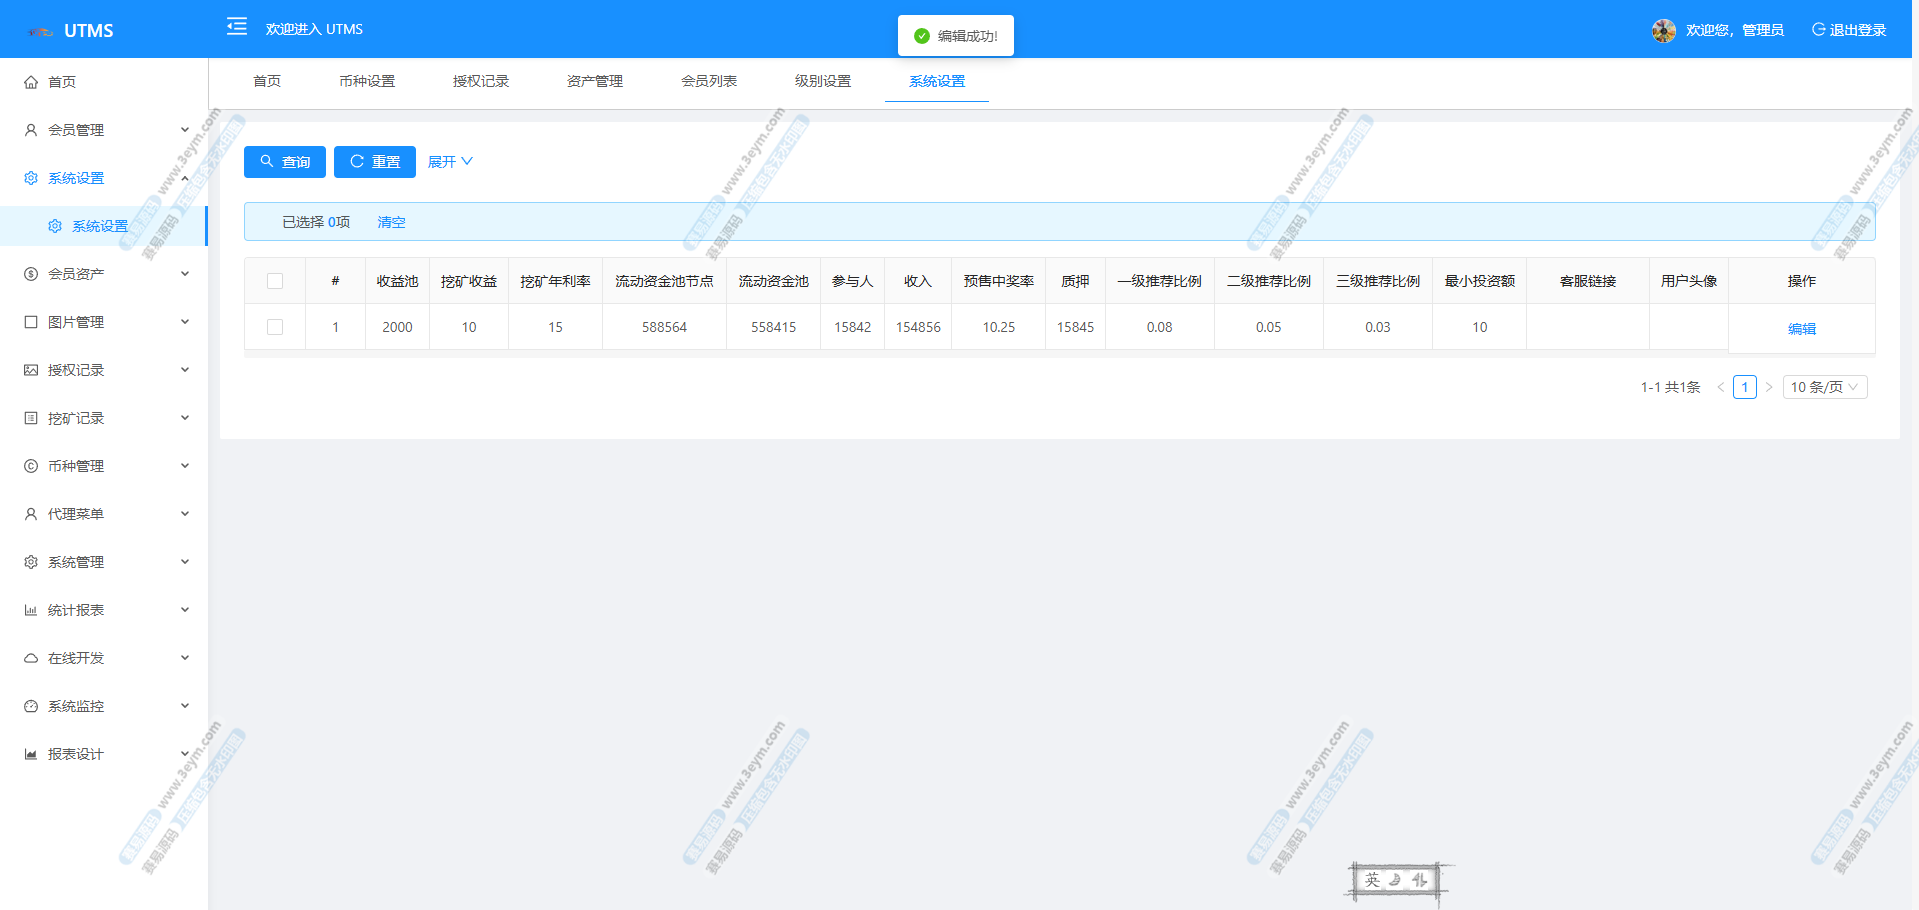Click the 会员资产 coin icon
The image size is (1919, 910).
click(x=31, y=274)
